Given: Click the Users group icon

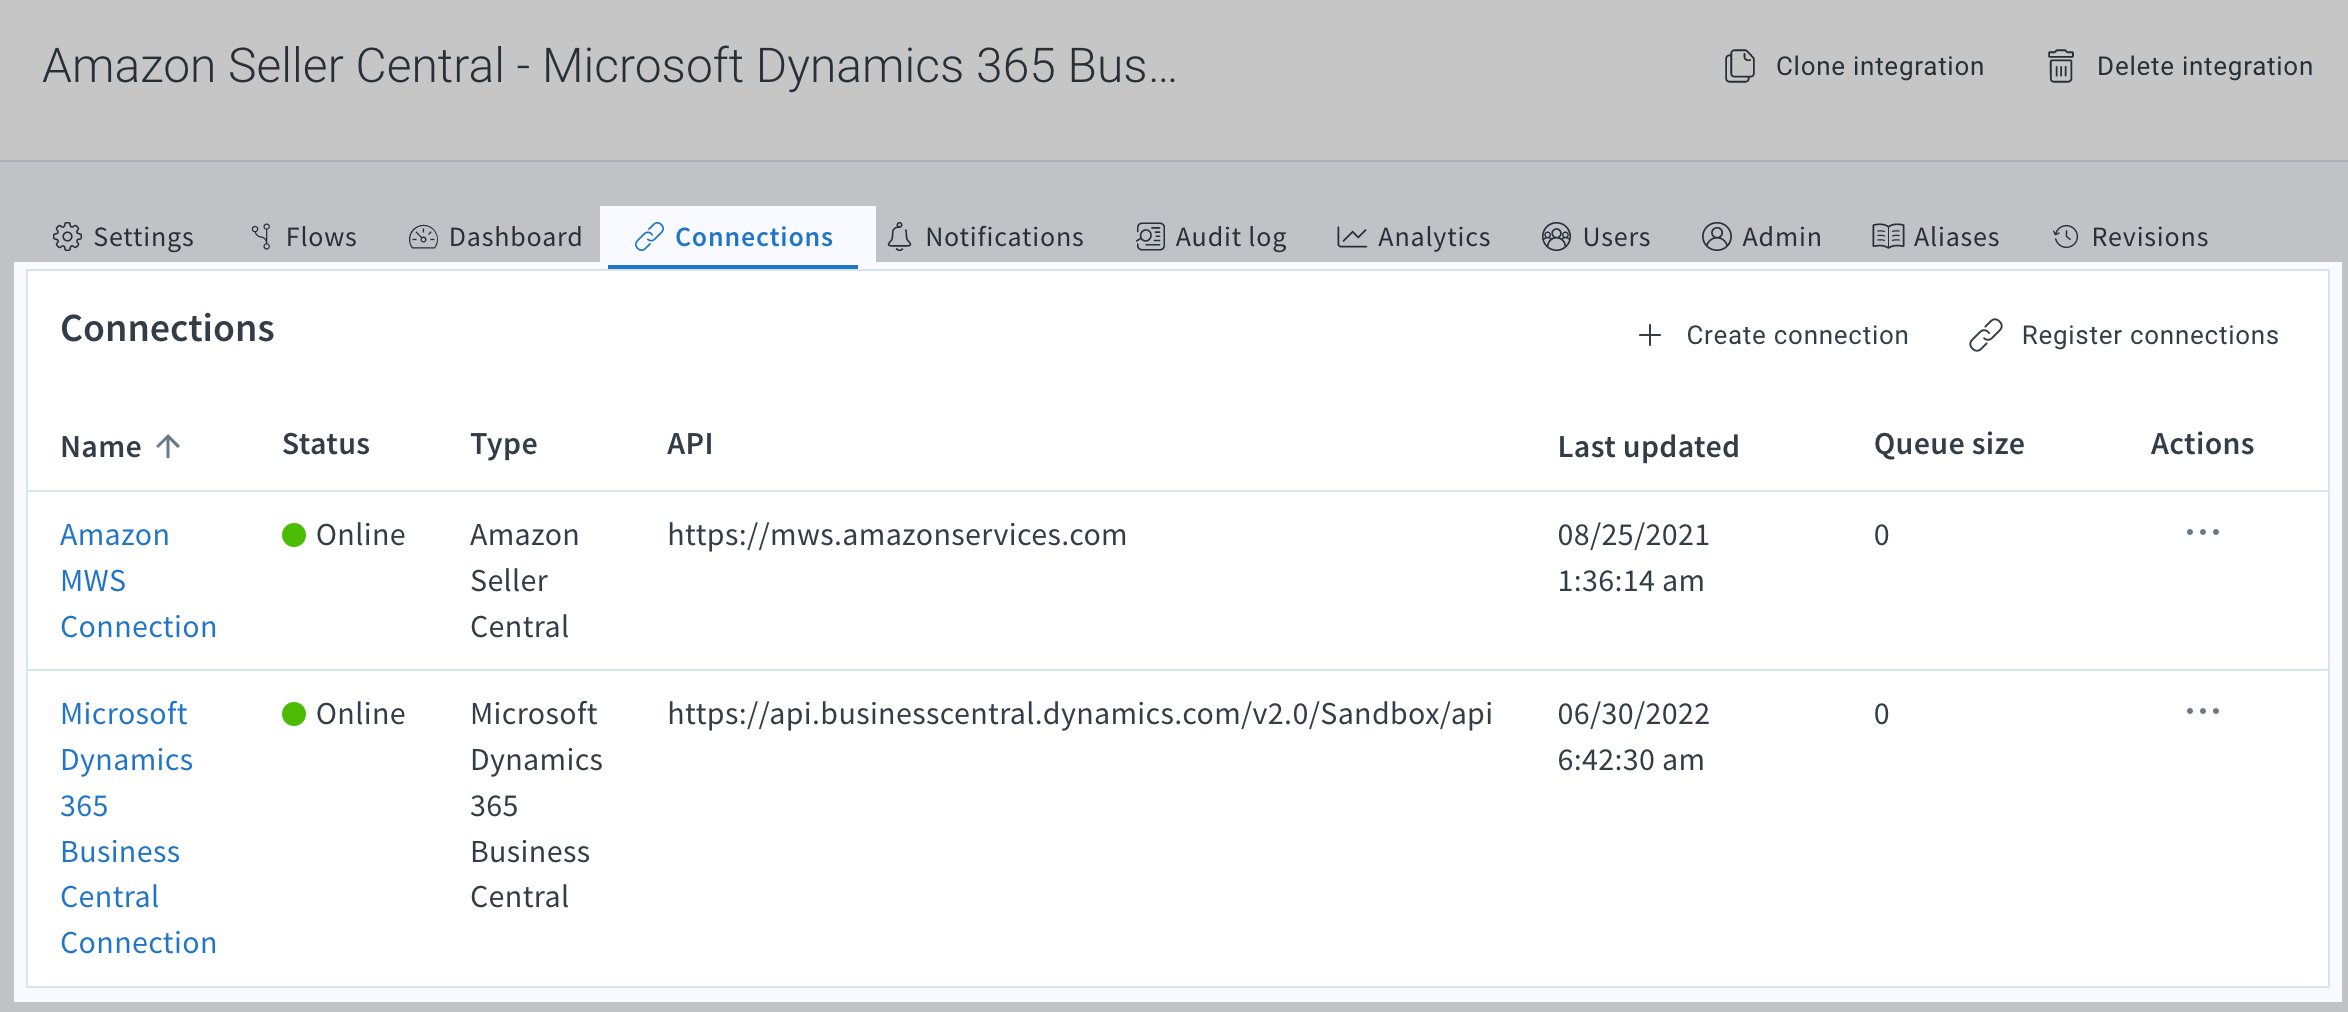Looking at the screenshot, I should click(1556, 237).
